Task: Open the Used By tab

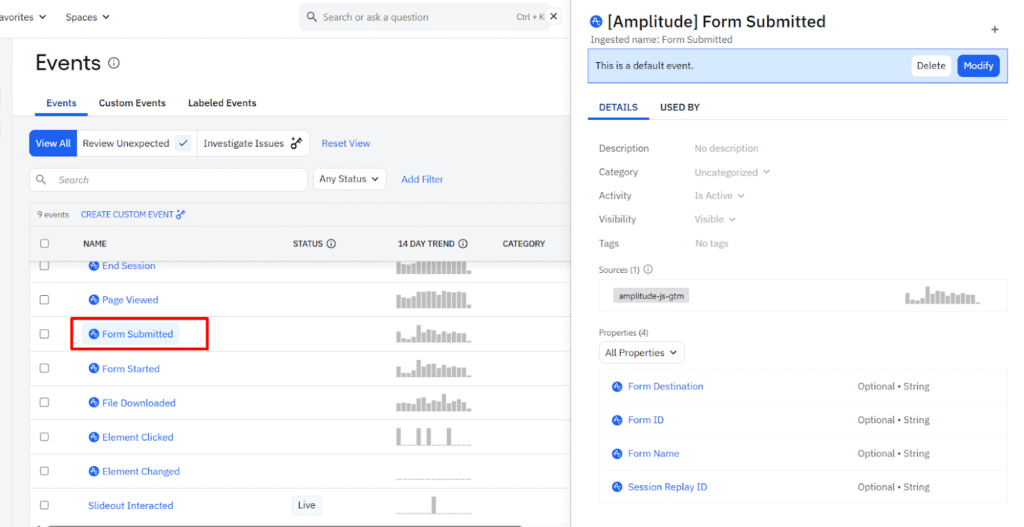Action: click(x=679, y=107)
